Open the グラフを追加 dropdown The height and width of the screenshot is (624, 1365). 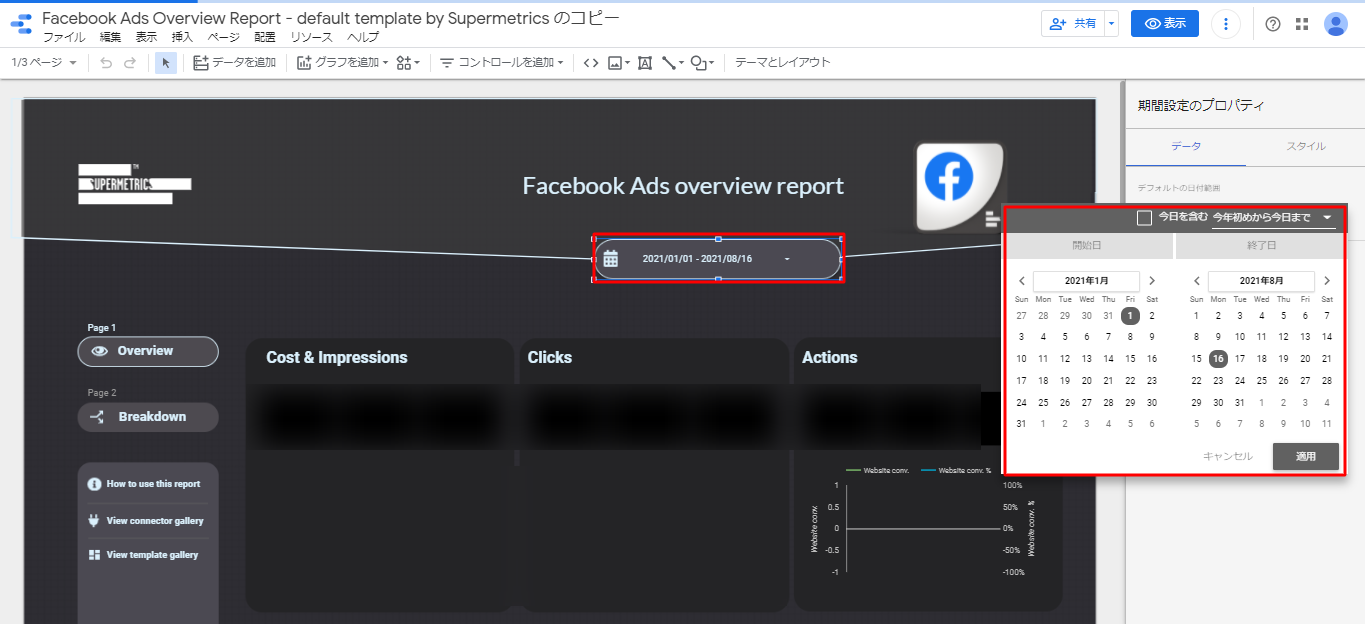[343, 63]
